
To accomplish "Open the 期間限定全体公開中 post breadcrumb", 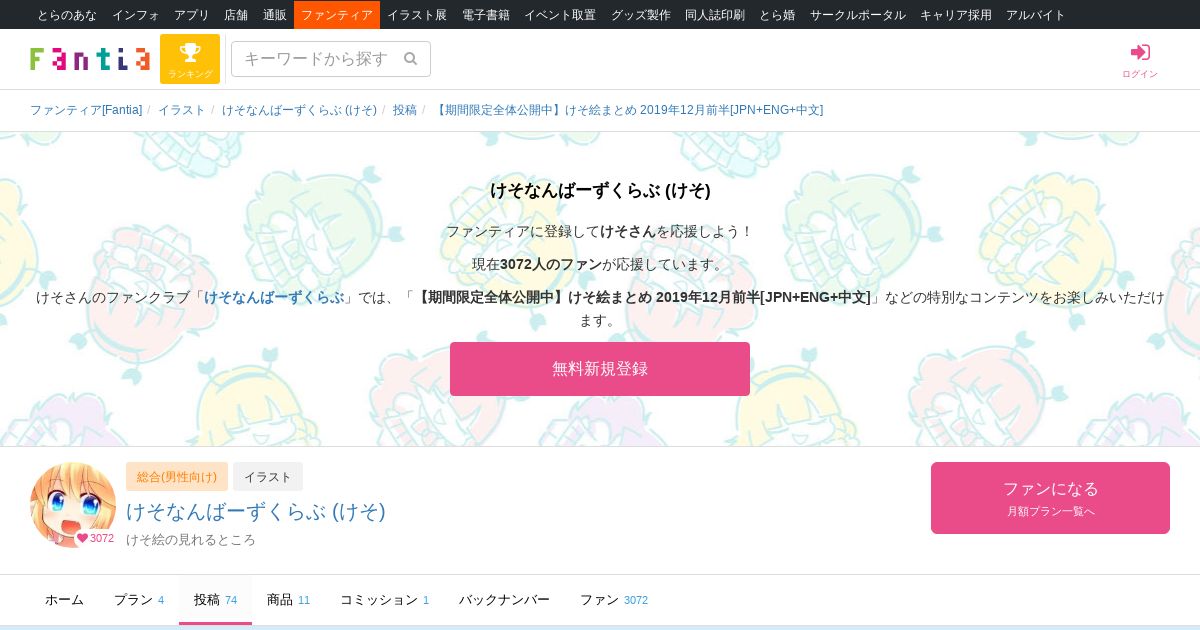I will click(x=628, y=110).
